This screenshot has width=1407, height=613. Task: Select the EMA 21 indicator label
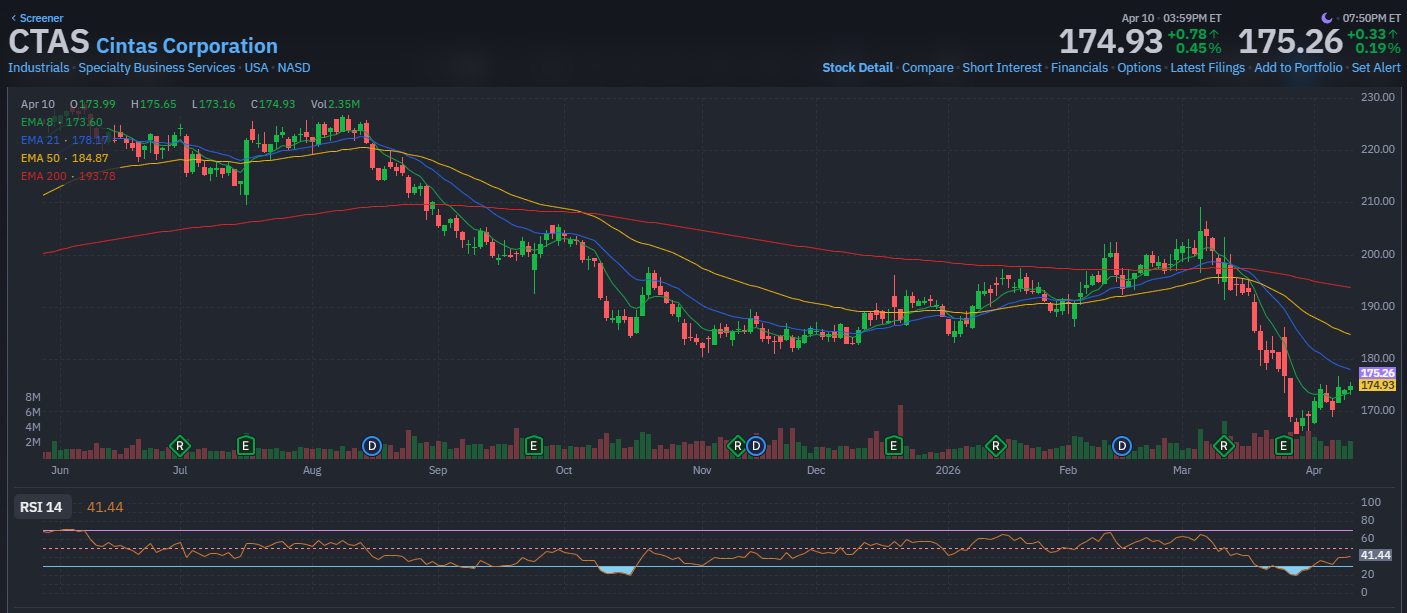click(64, 140)
